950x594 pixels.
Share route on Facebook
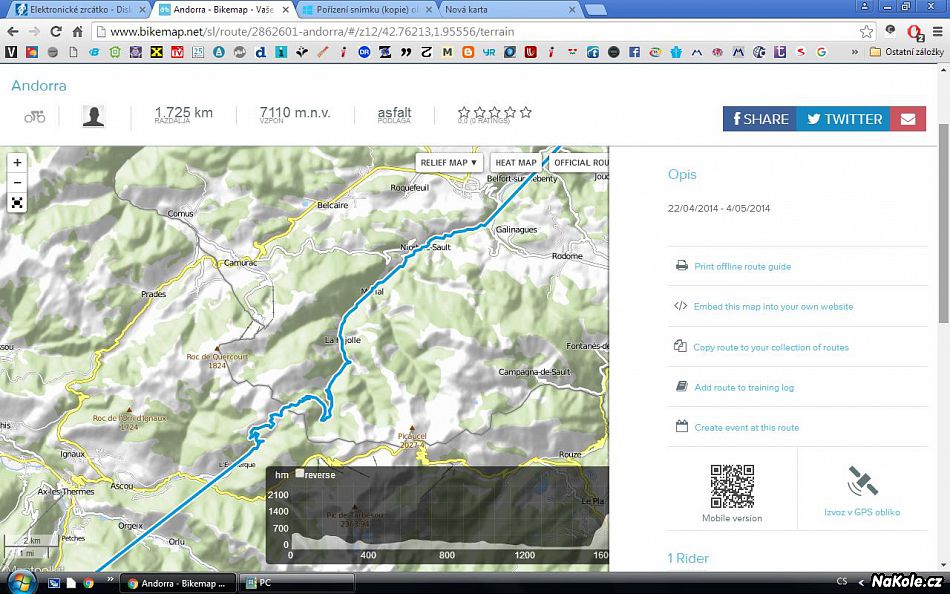[760, 119]
